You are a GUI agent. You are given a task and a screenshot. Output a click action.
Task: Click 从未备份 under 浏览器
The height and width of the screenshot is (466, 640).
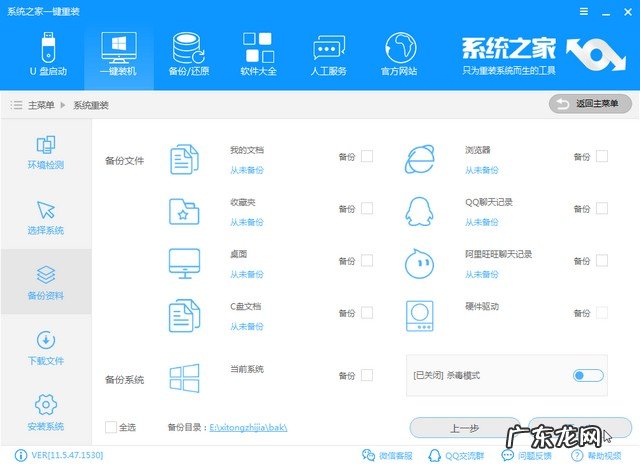tap(482, 170)
